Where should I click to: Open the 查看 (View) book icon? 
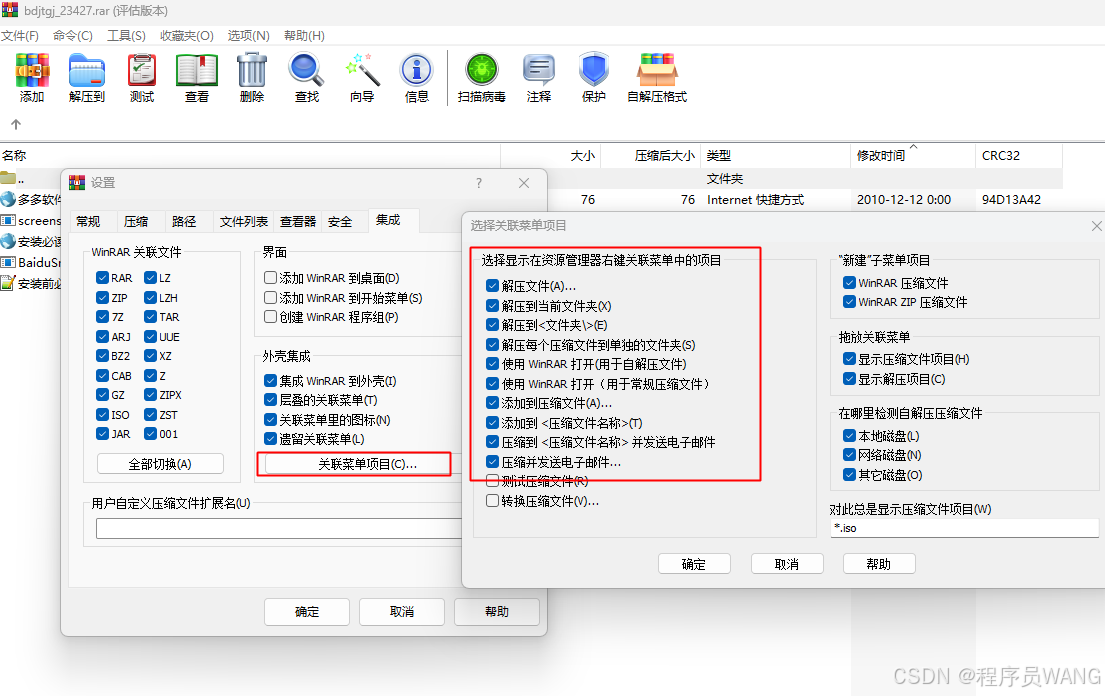click(197, 70)
